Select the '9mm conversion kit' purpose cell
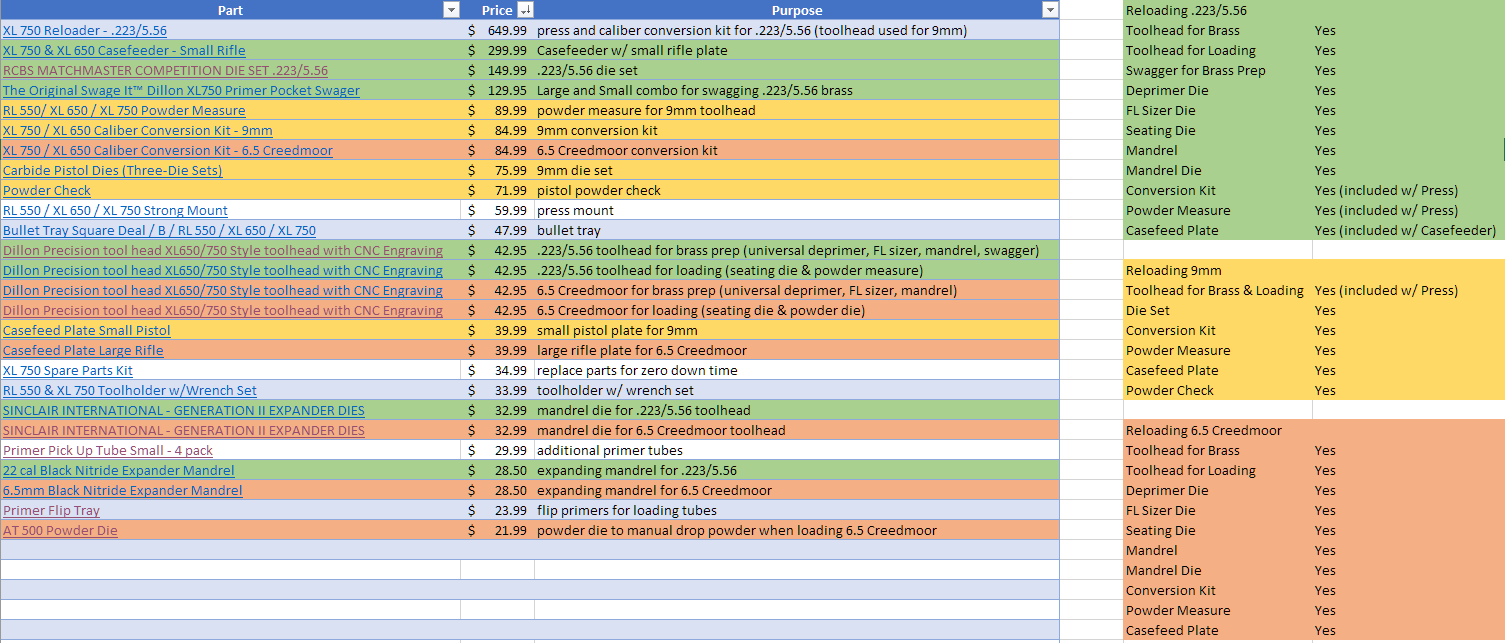 (797, 130)
